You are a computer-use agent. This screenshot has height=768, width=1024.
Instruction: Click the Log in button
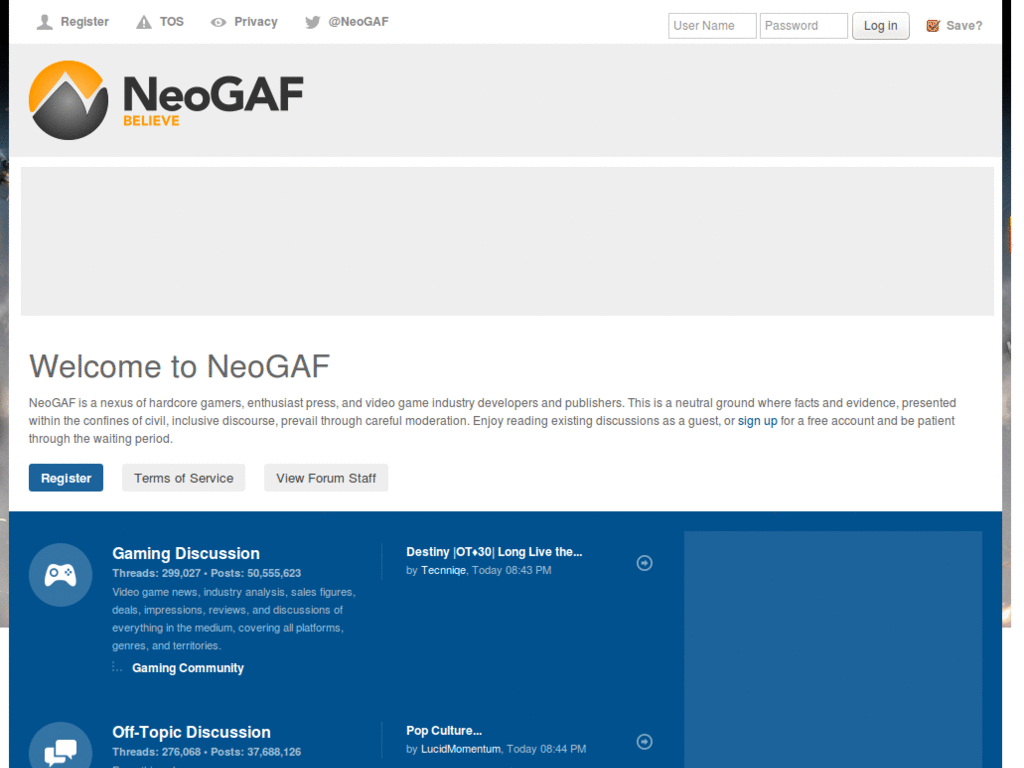click(x=880, y=25)
